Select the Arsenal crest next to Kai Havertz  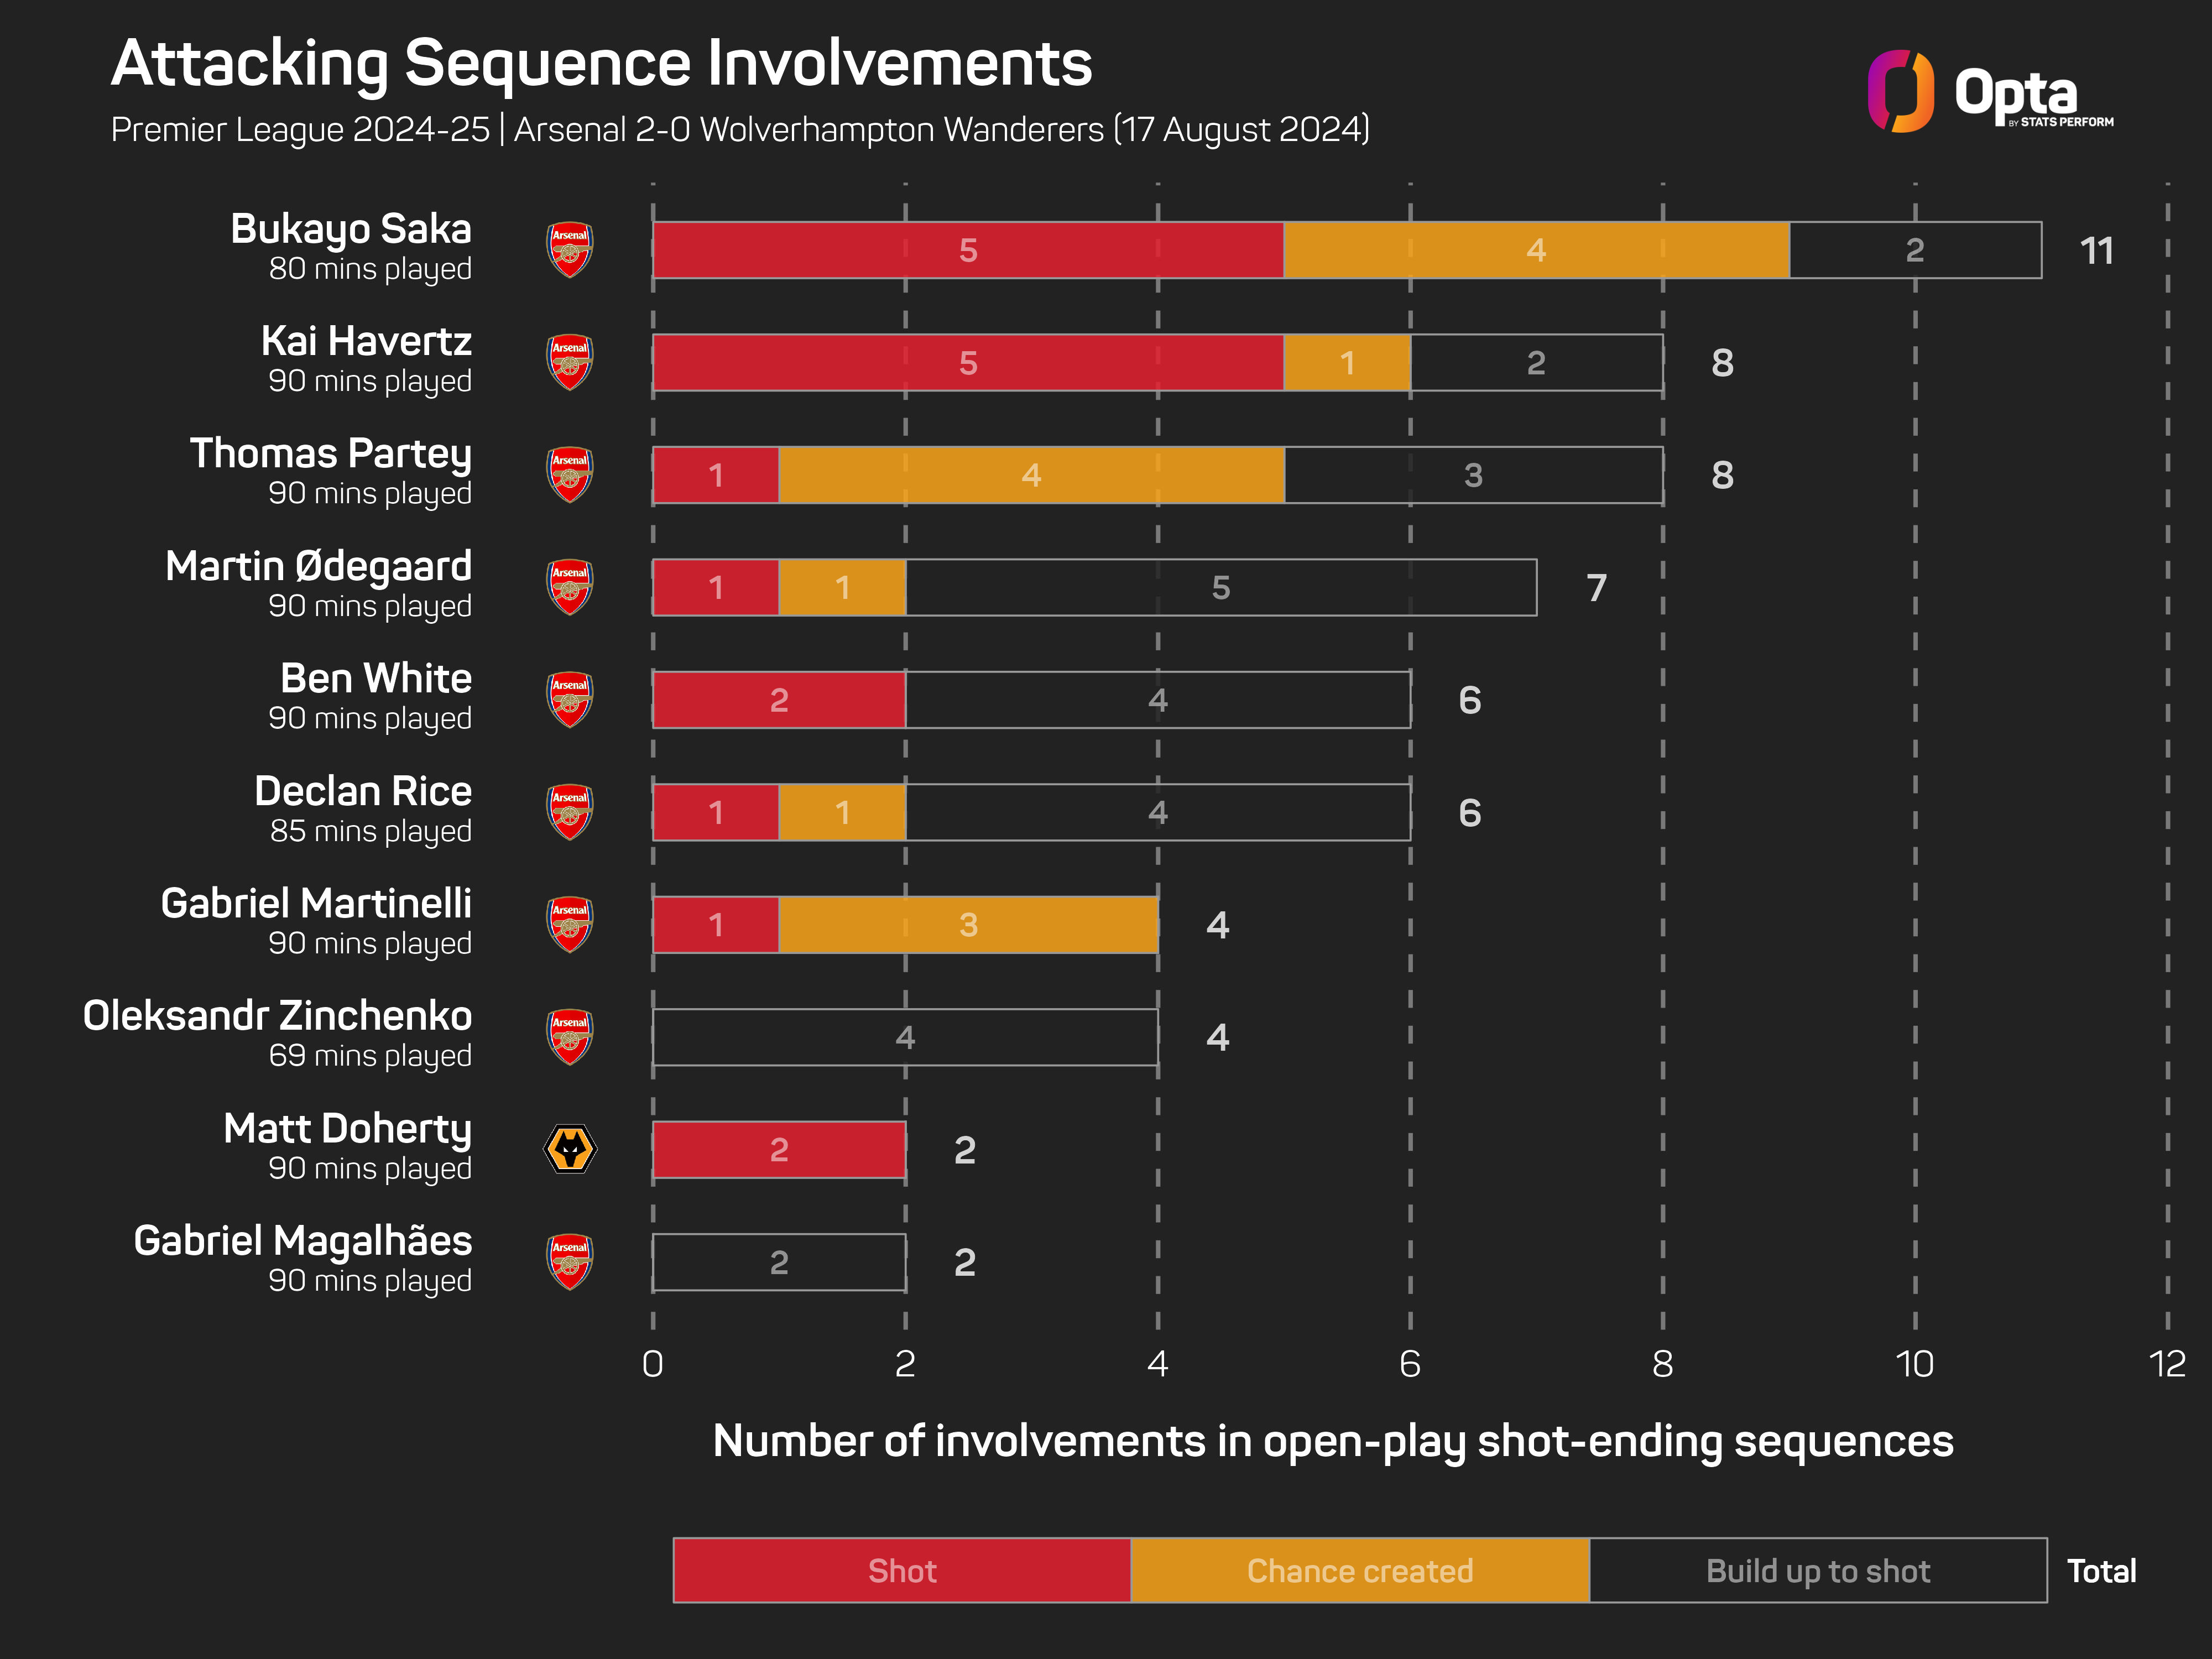(x=570, y=362)
